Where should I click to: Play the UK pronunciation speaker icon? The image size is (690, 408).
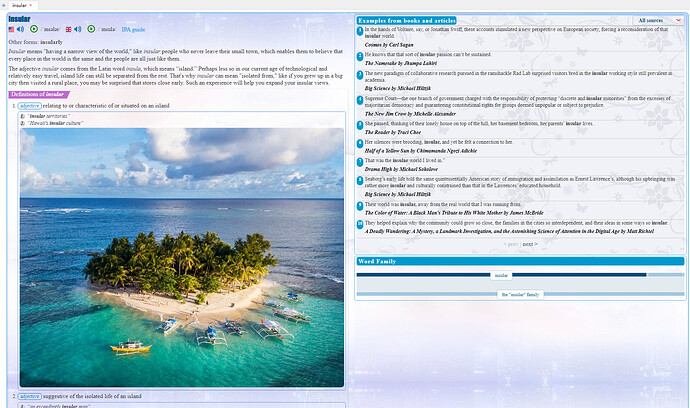[77, 29]
